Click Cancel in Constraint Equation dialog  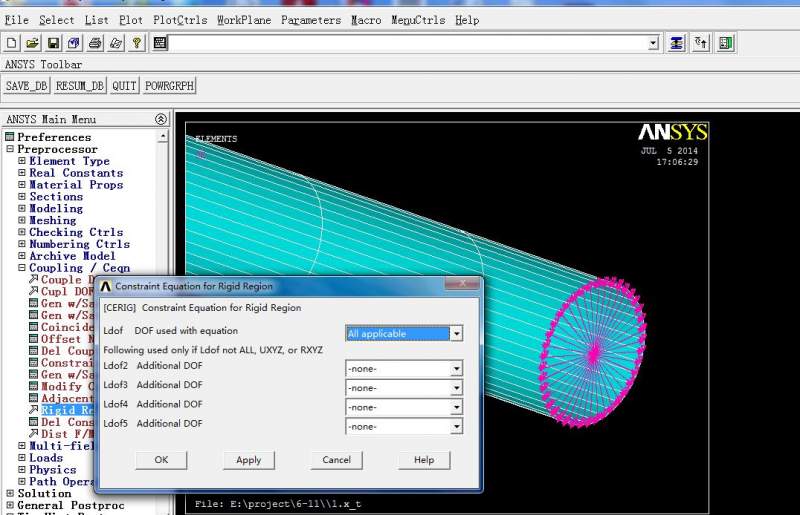336,460
